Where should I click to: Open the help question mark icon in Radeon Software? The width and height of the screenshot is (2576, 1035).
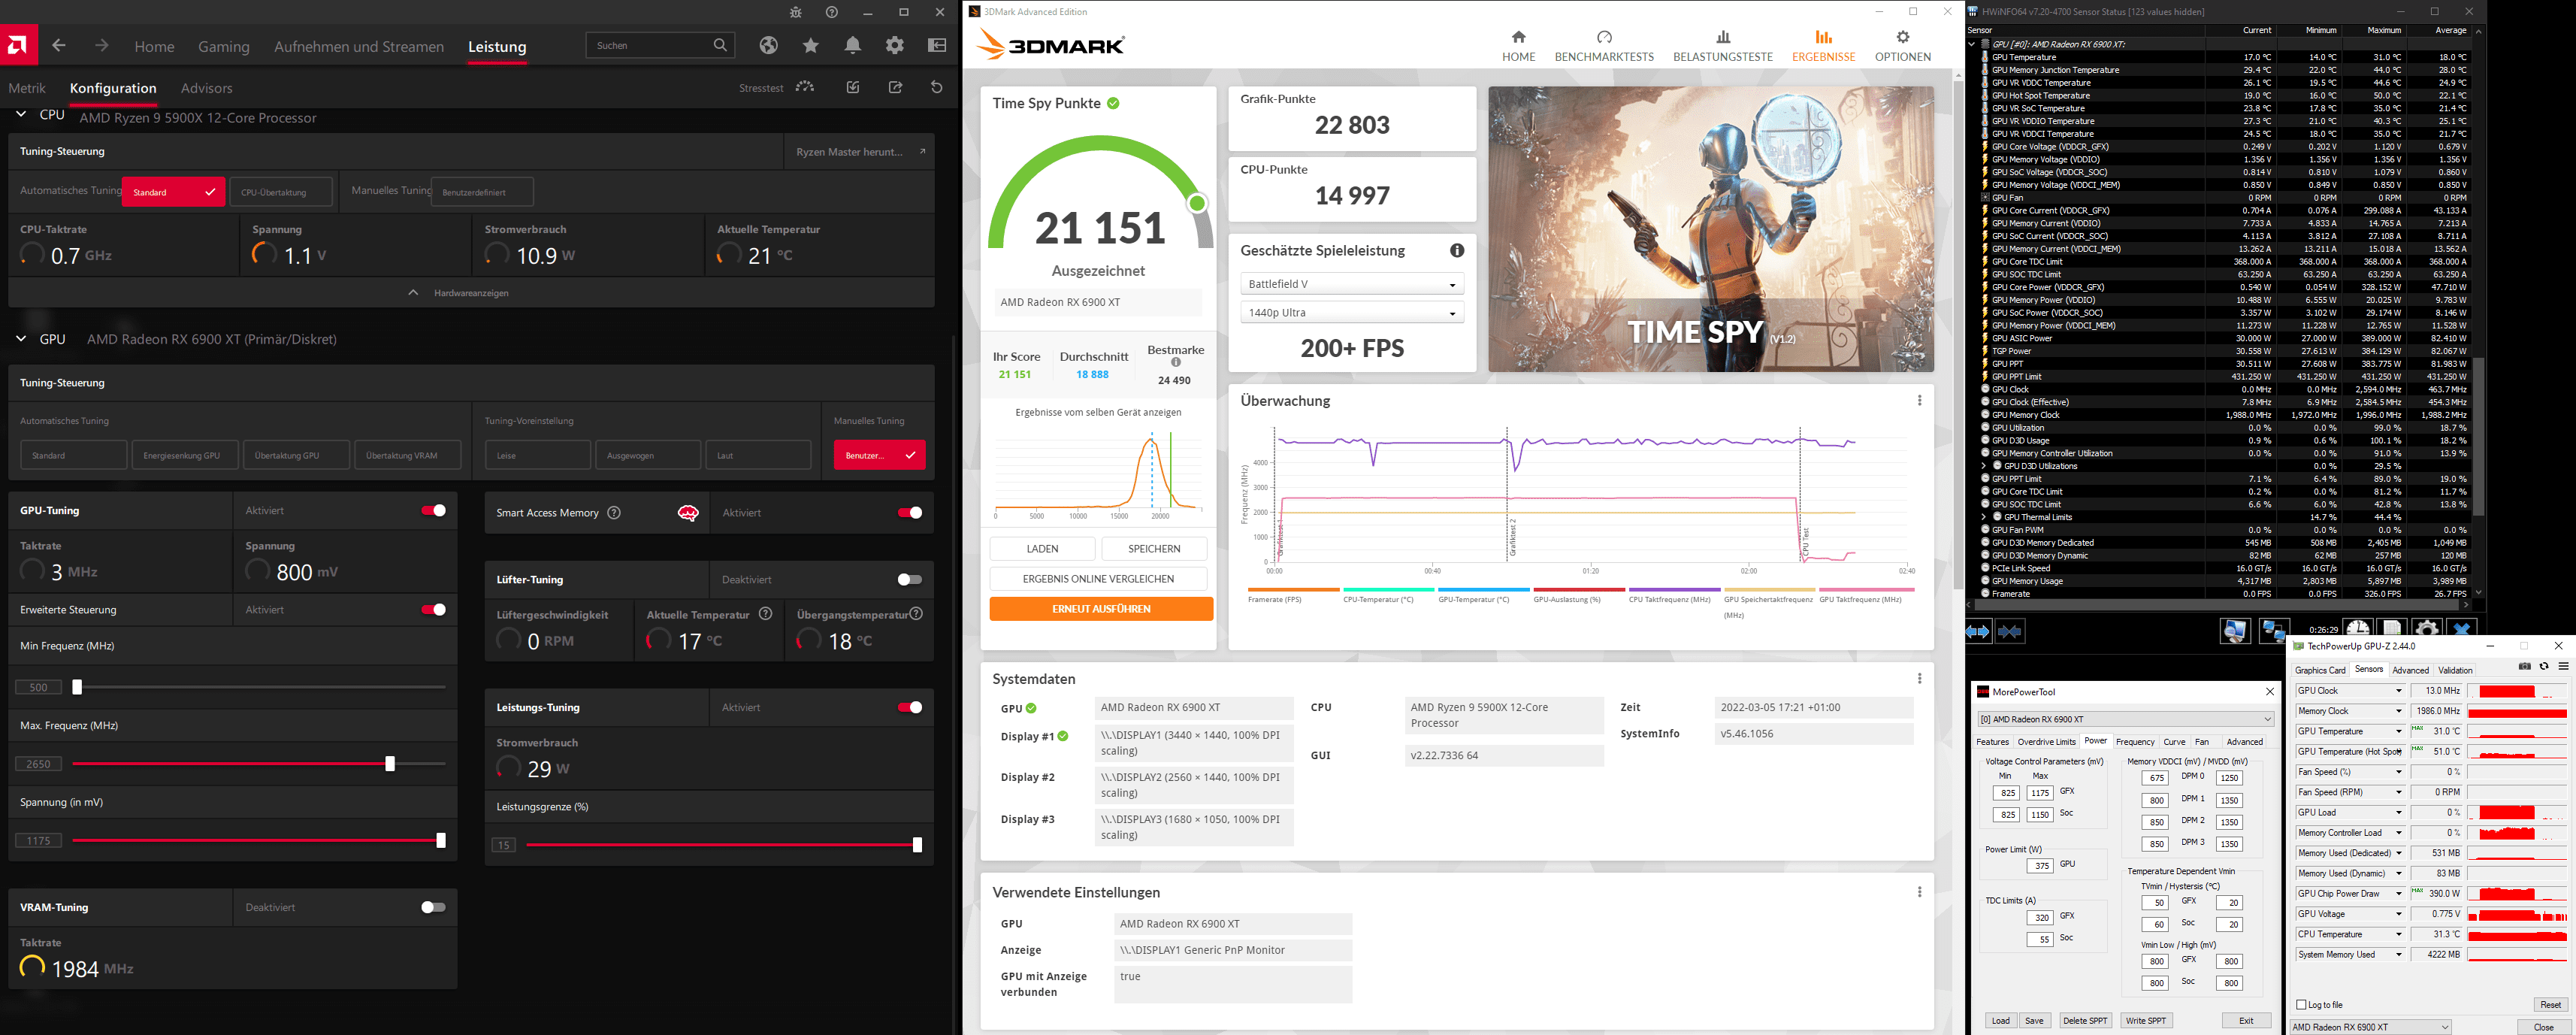[x=832, y=12]
